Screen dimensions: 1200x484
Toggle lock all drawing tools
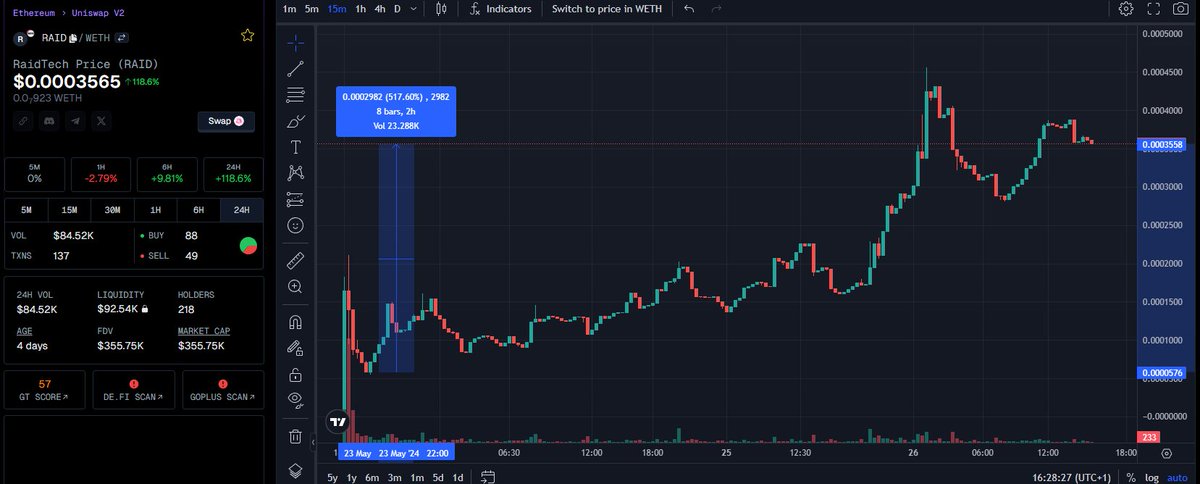295,375
